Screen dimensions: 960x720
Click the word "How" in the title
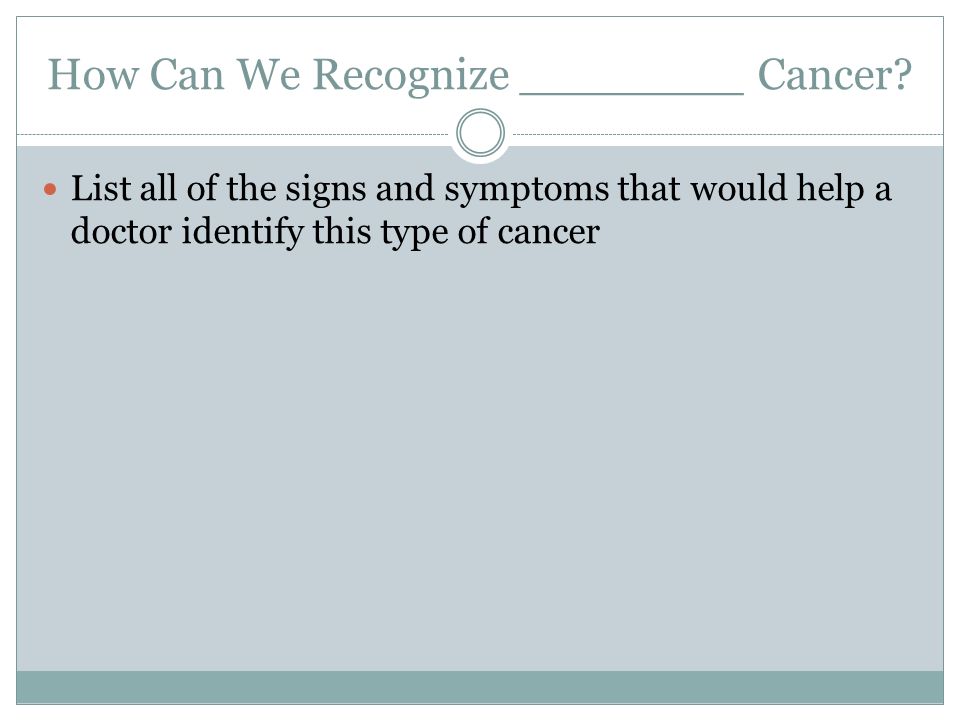point(94,75)
